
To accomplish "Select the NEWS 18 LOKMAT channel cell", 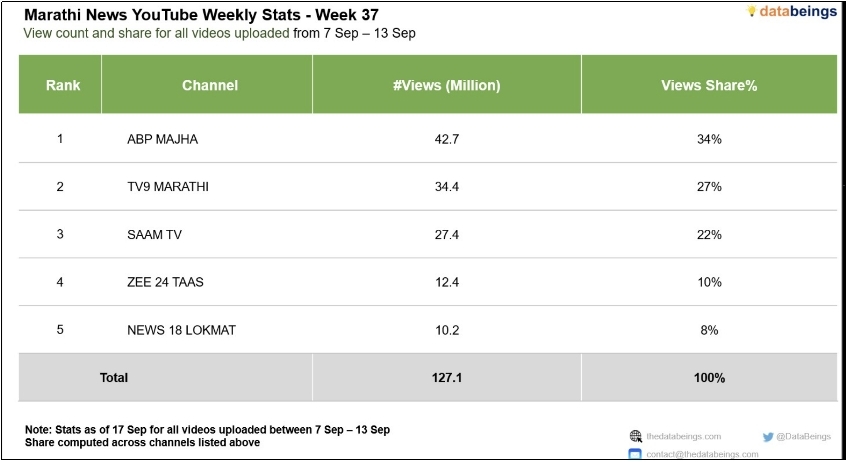I will point(181,329).
